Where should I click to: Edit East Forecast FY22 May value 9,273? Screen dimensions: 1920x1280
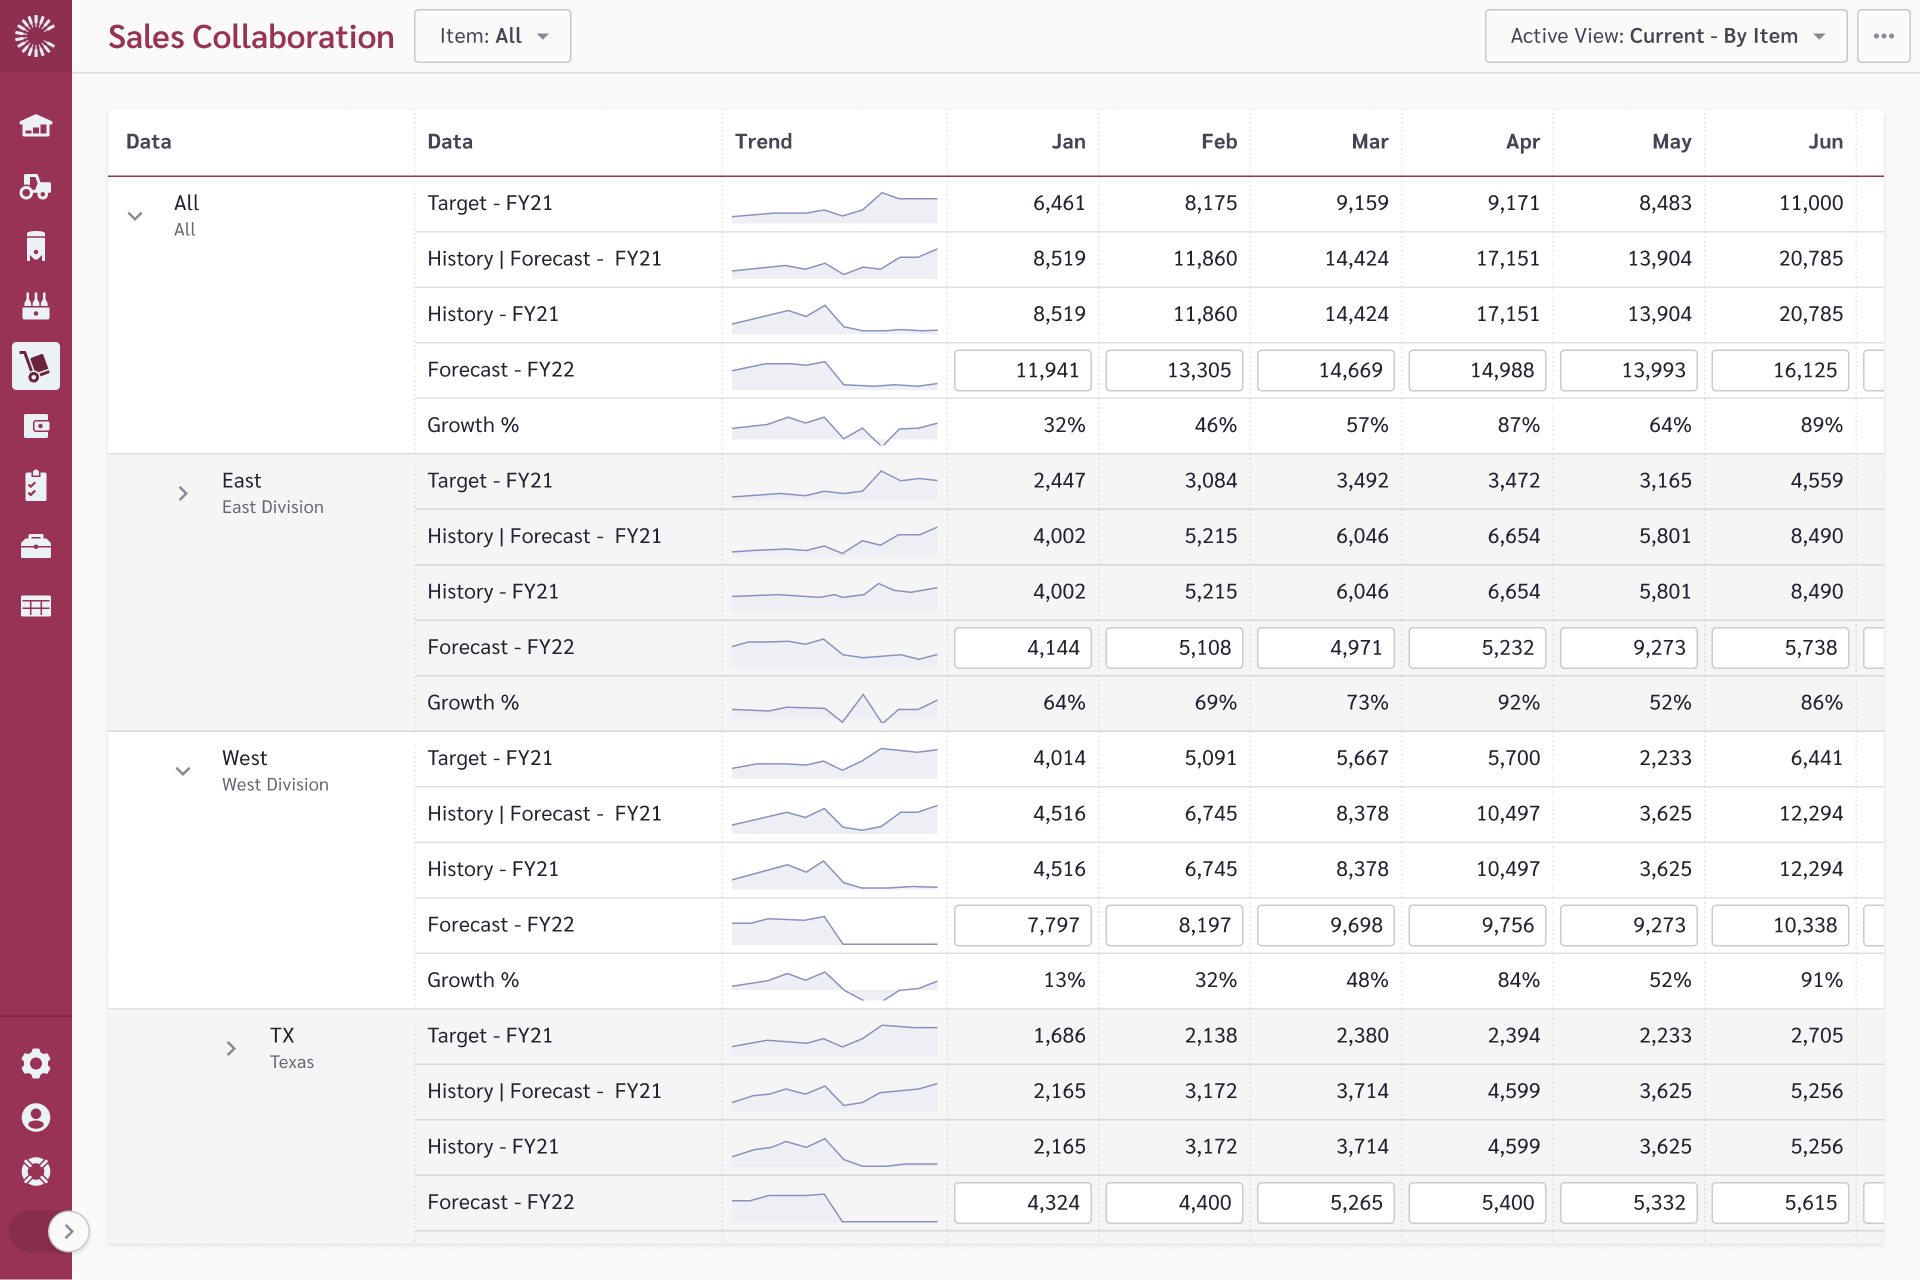(x=1629, y=648)
